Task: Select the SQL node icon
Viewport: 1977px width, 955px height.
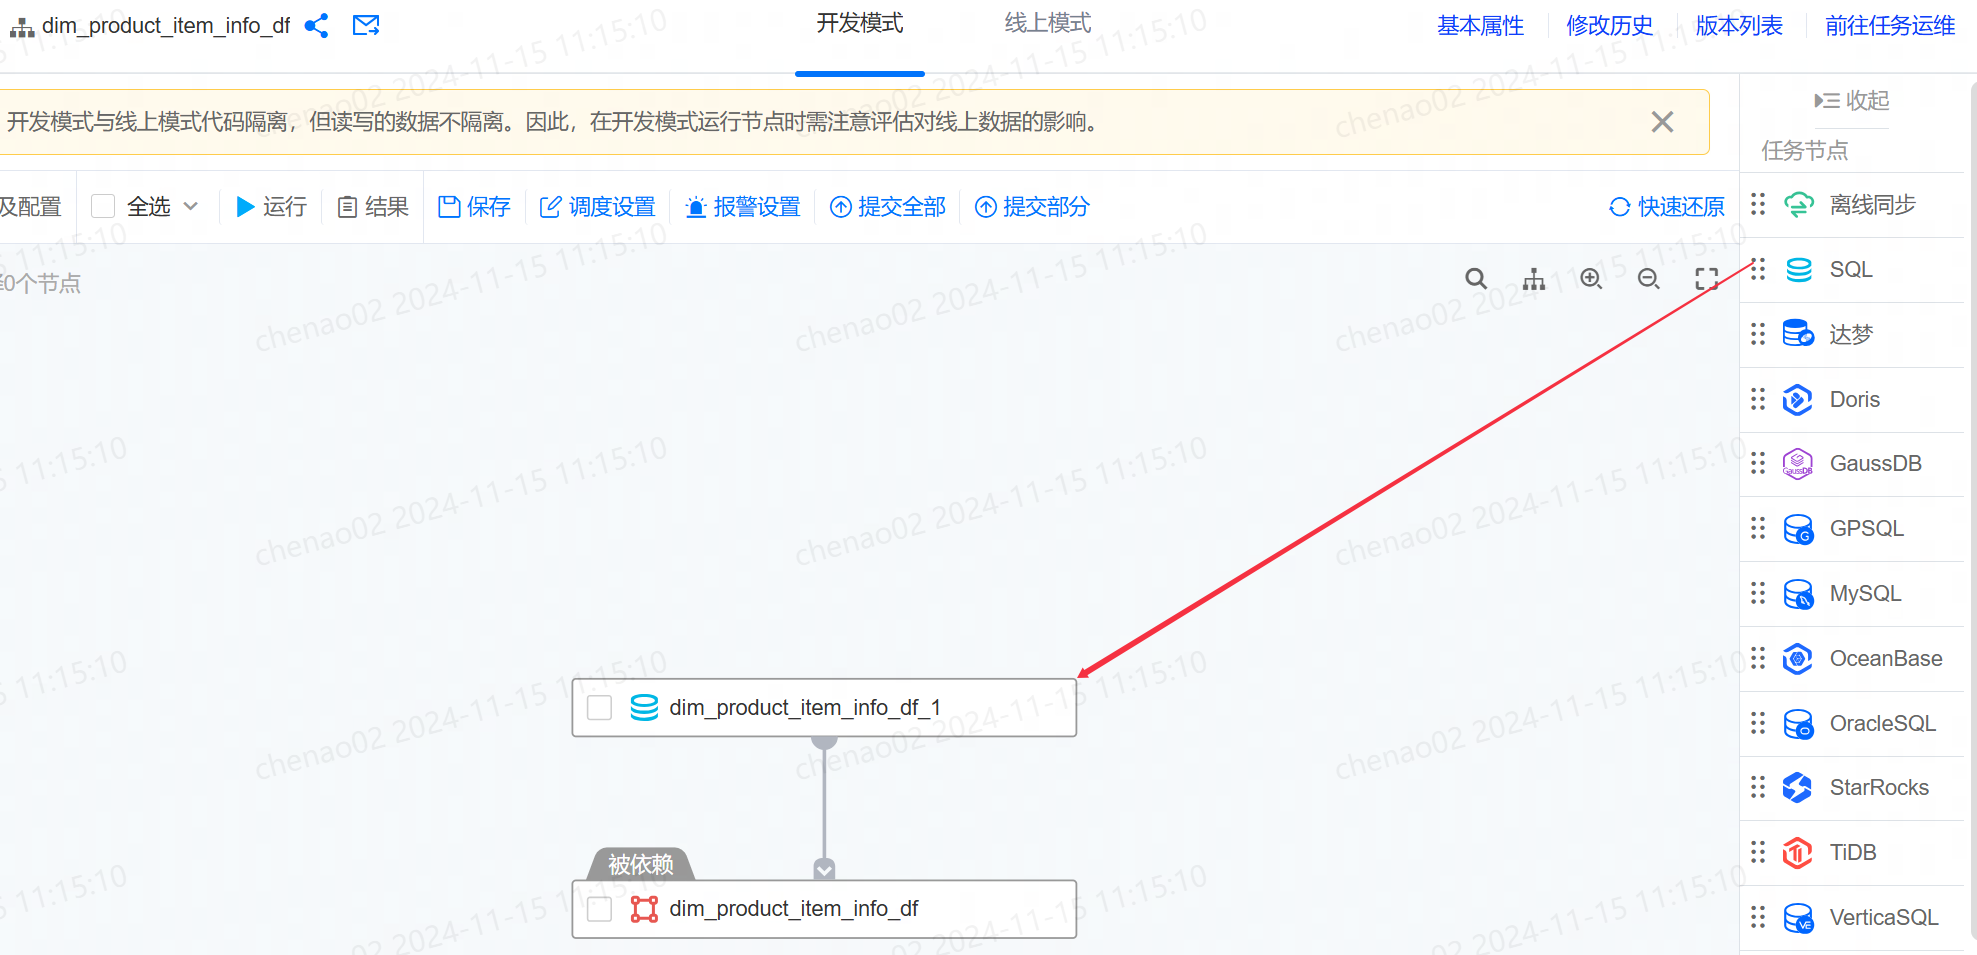Action: pyautogui.click(x=1798, y=270)
